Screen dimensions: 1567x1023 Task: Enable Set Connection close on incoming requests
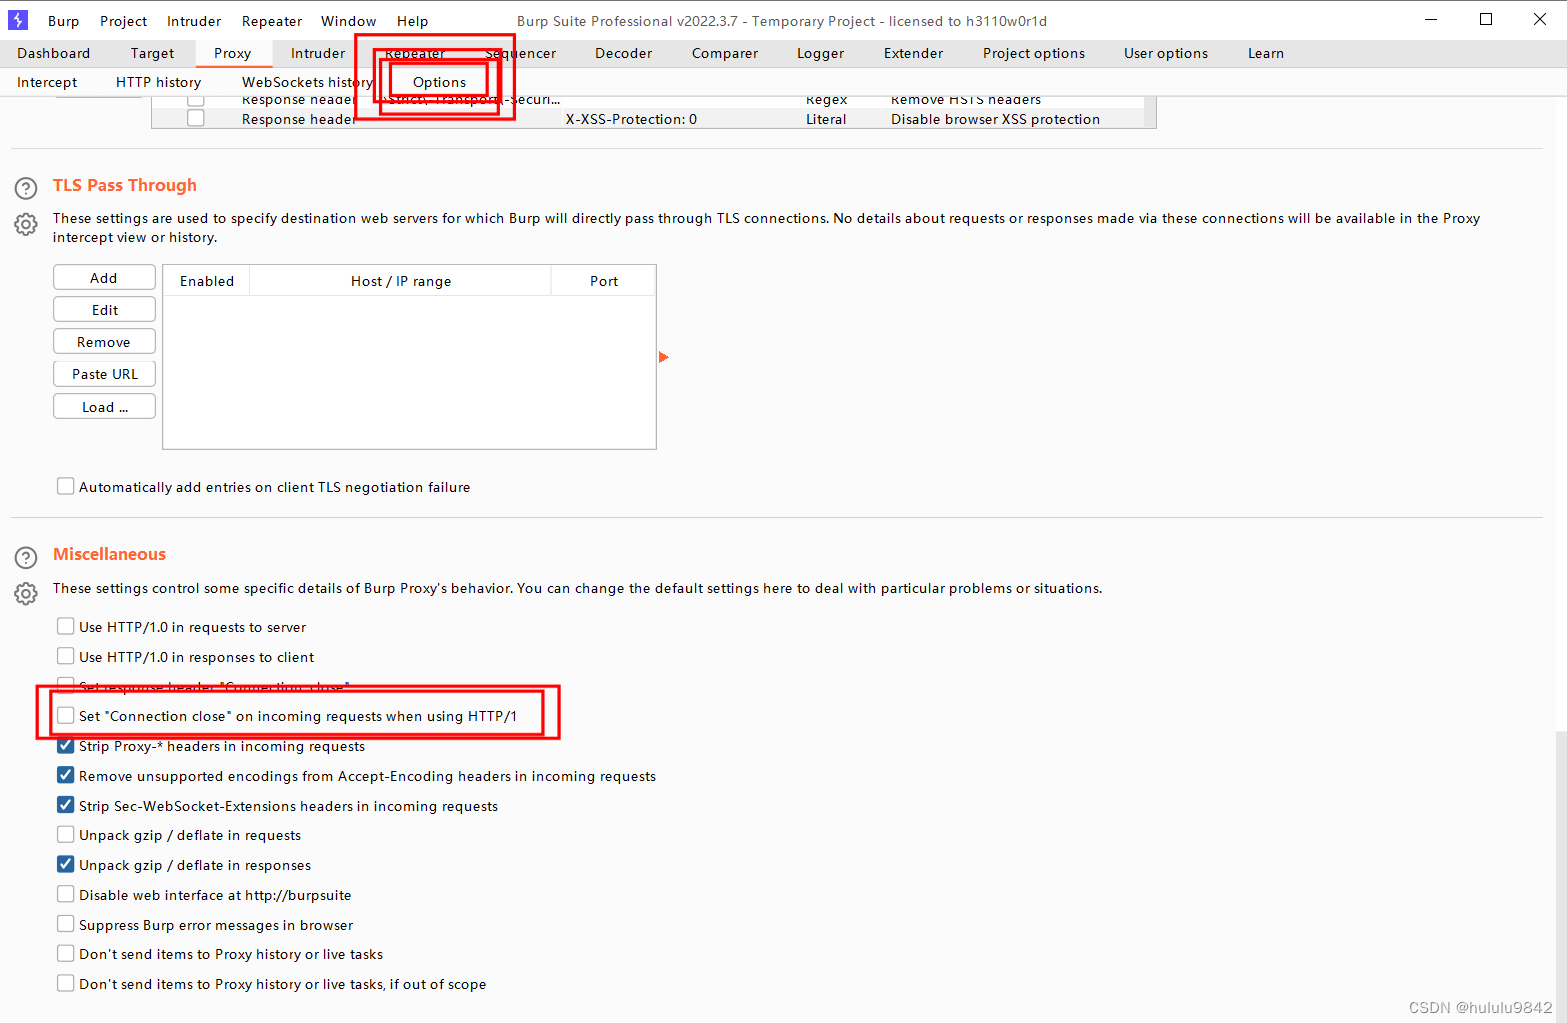pos(66,715)
